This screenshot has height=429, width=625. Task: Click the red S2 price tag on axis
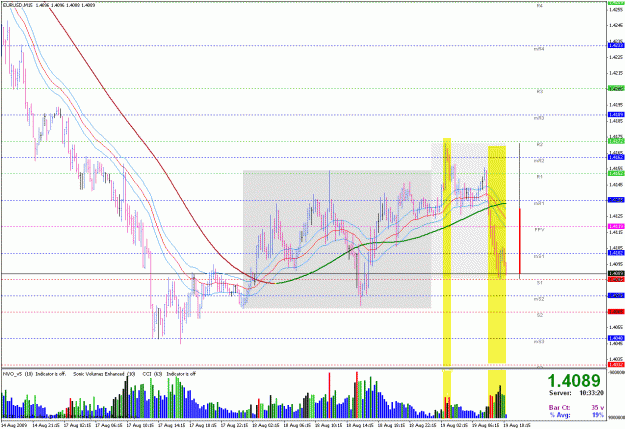[x=616, y=312]
